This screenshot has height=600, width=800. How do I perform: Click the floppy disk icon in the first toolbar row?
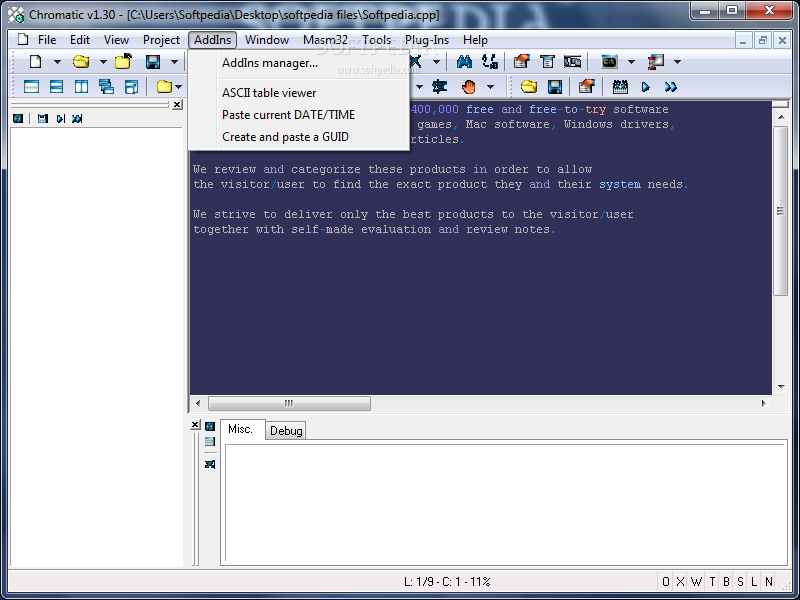click(153, 62)
